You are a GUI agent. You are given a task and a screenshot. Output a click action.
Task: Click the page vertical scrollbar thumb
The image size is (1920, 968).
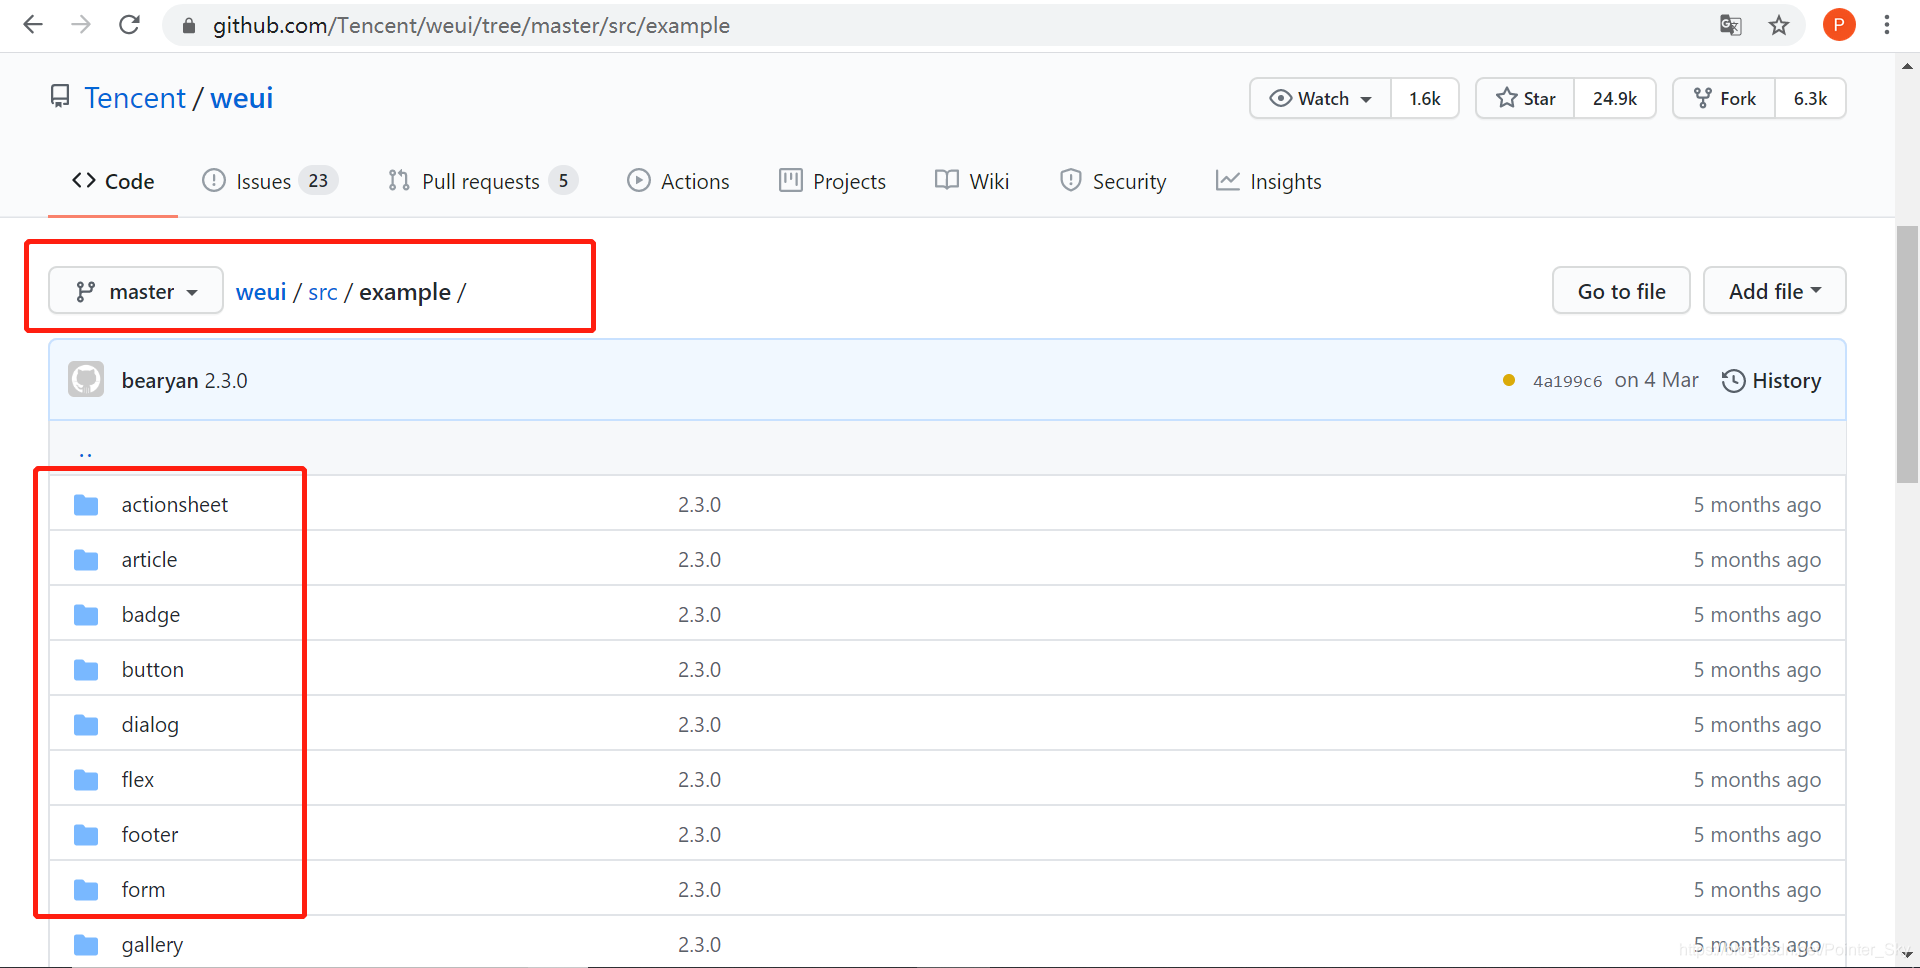tap(1907, 355)
